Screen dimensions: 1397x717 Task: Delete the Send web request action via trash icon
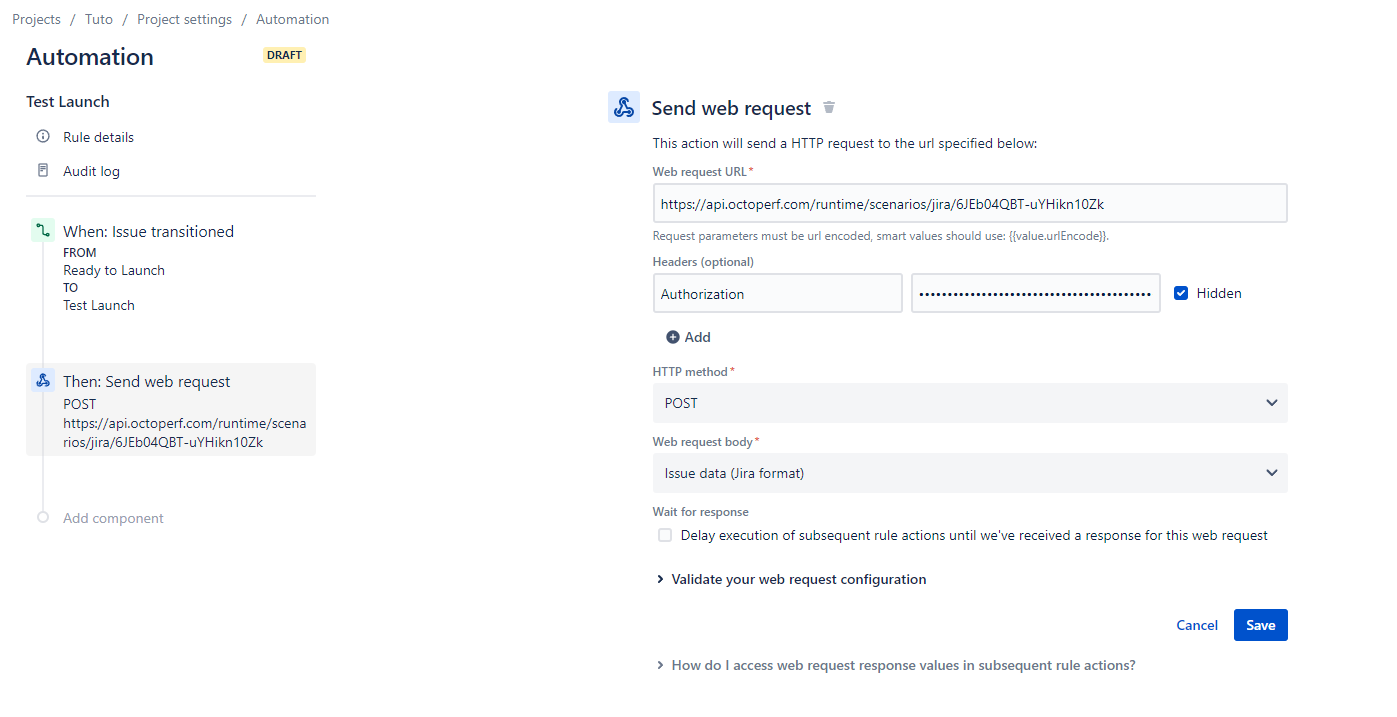828,107
